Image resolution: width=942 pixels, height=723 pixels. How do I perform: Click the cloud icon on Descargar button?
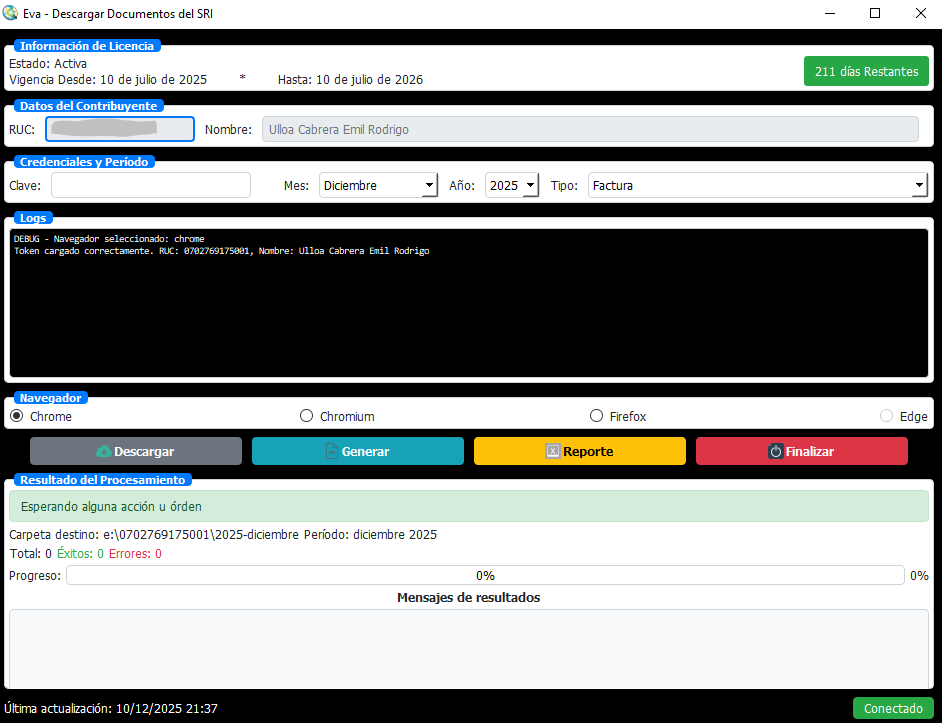point(103,452)
